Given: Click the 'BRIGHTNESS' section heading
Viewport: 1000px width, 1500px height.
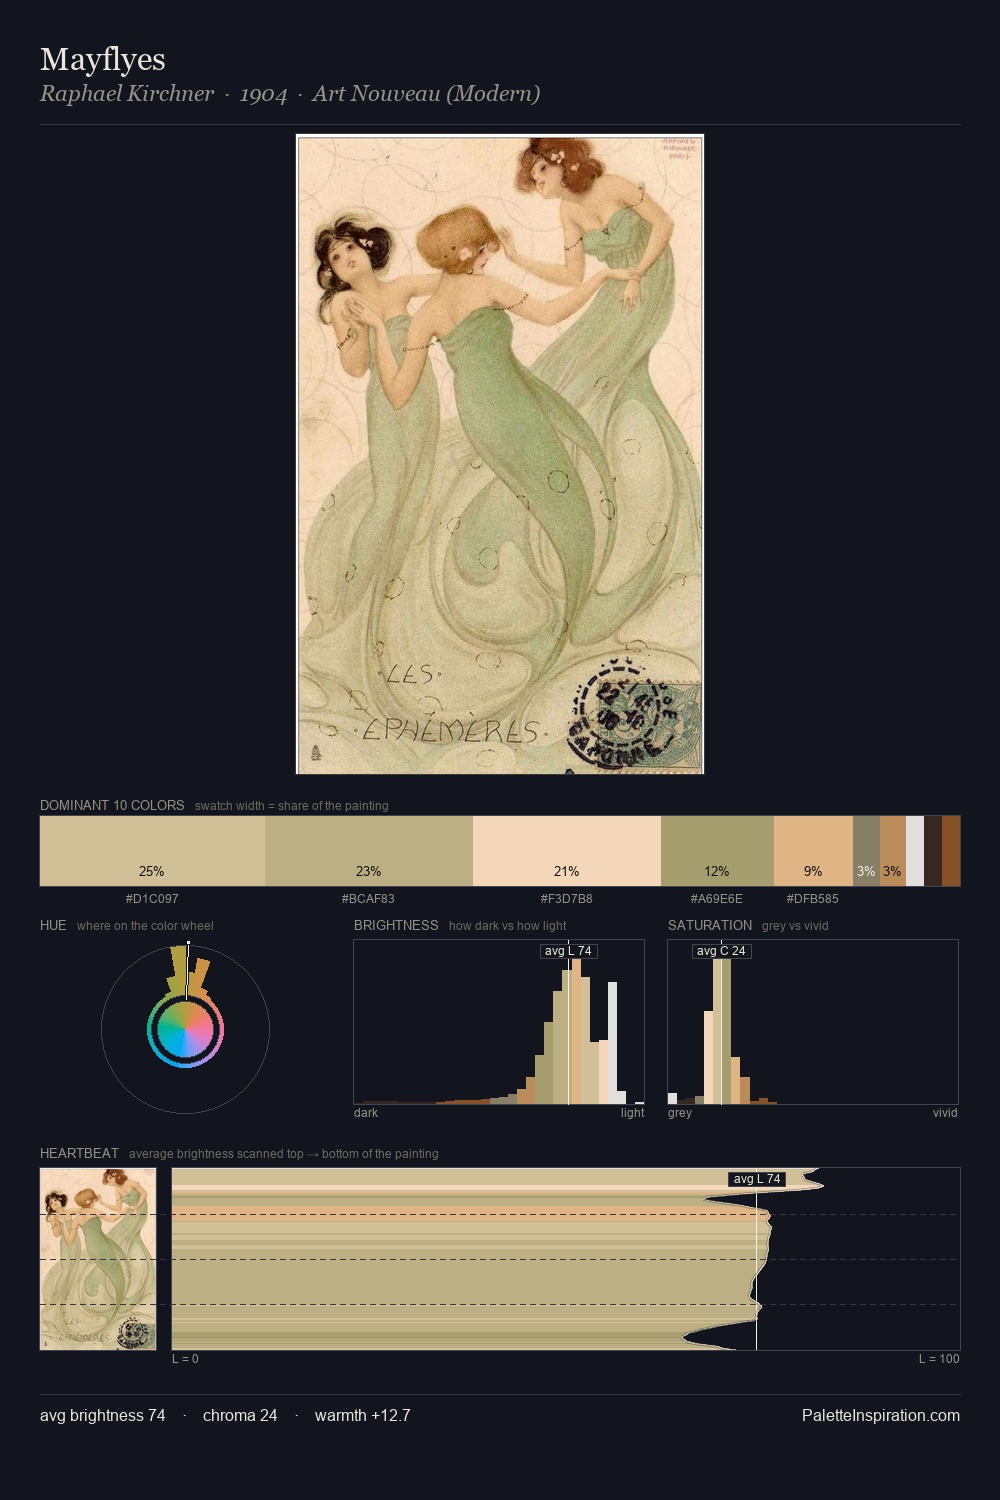Looking at the screenshot, I should [396, 925].
